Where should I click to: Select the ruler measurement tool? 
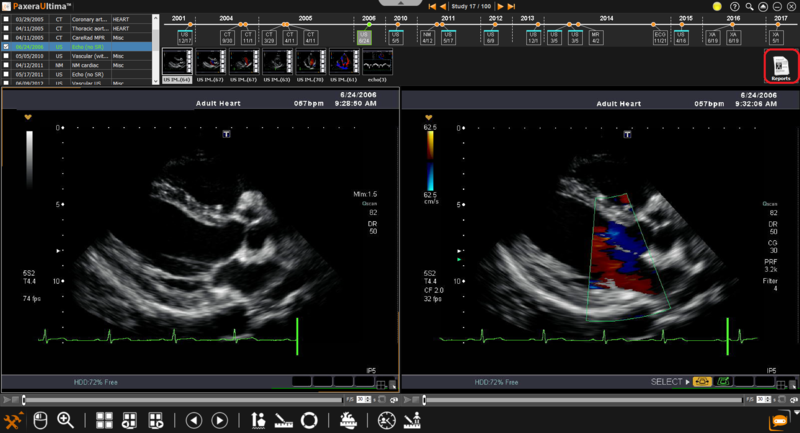284,420
